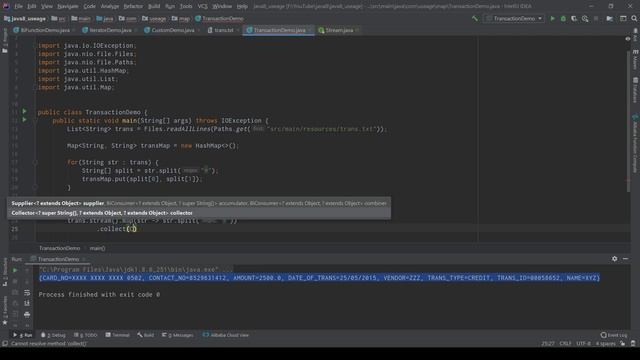Run TransactionDemo with the green toolbar play icon
The height and width of the screenshot is (360, 640).
[x=553, y=18]
